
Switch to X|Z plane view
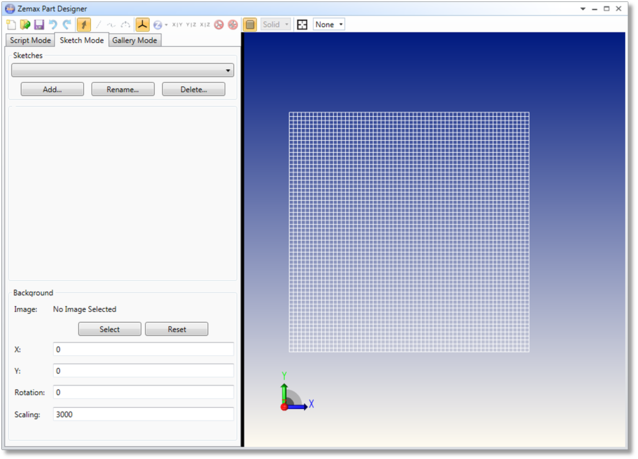tap(205, 25)
